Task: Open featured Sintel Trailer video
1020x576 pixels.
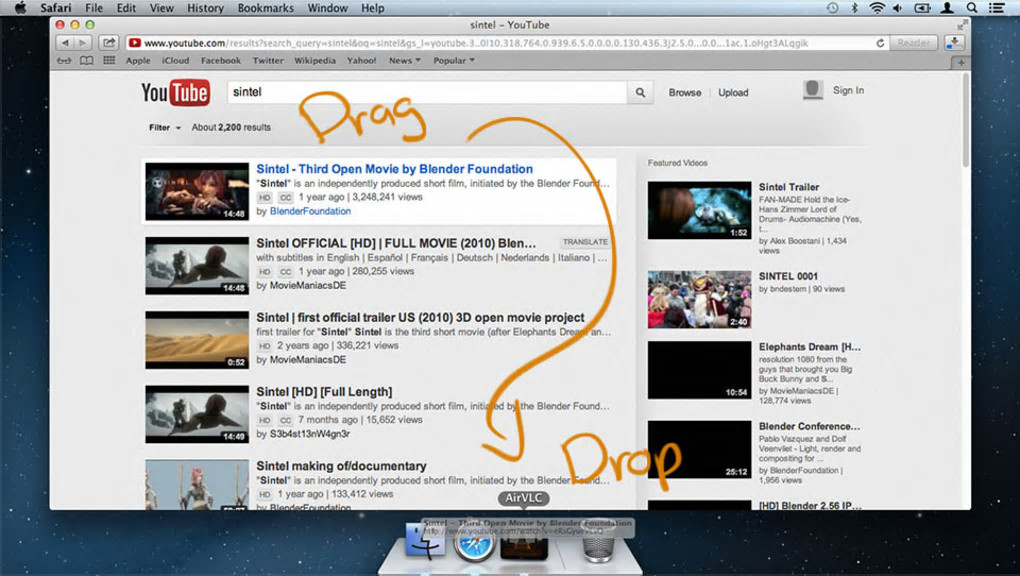Action: [x=788, y=187]
